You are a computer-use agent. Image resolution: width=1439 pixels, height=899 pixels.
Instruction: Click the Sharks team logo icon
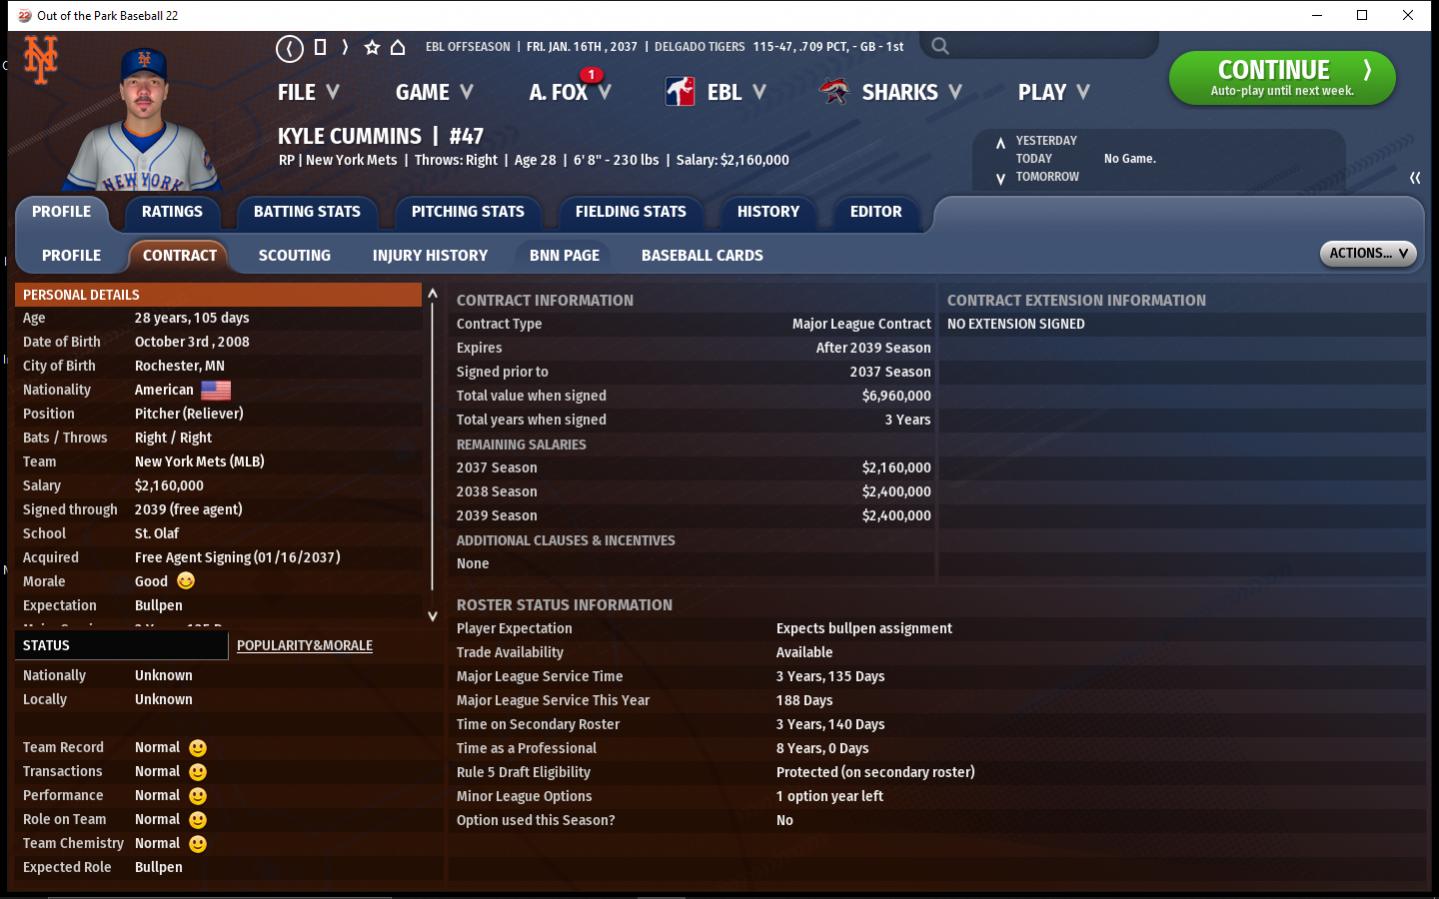click(834, 92)
